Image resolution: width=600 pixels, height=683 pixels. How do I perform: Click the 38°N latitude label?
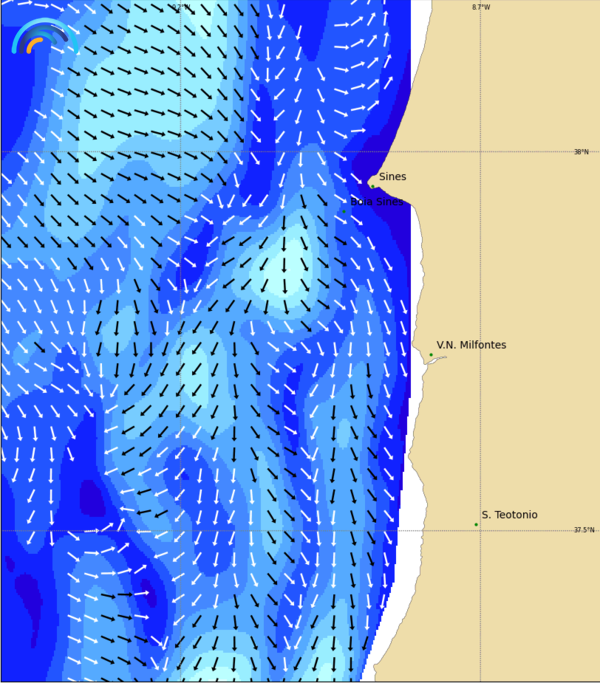581,152
